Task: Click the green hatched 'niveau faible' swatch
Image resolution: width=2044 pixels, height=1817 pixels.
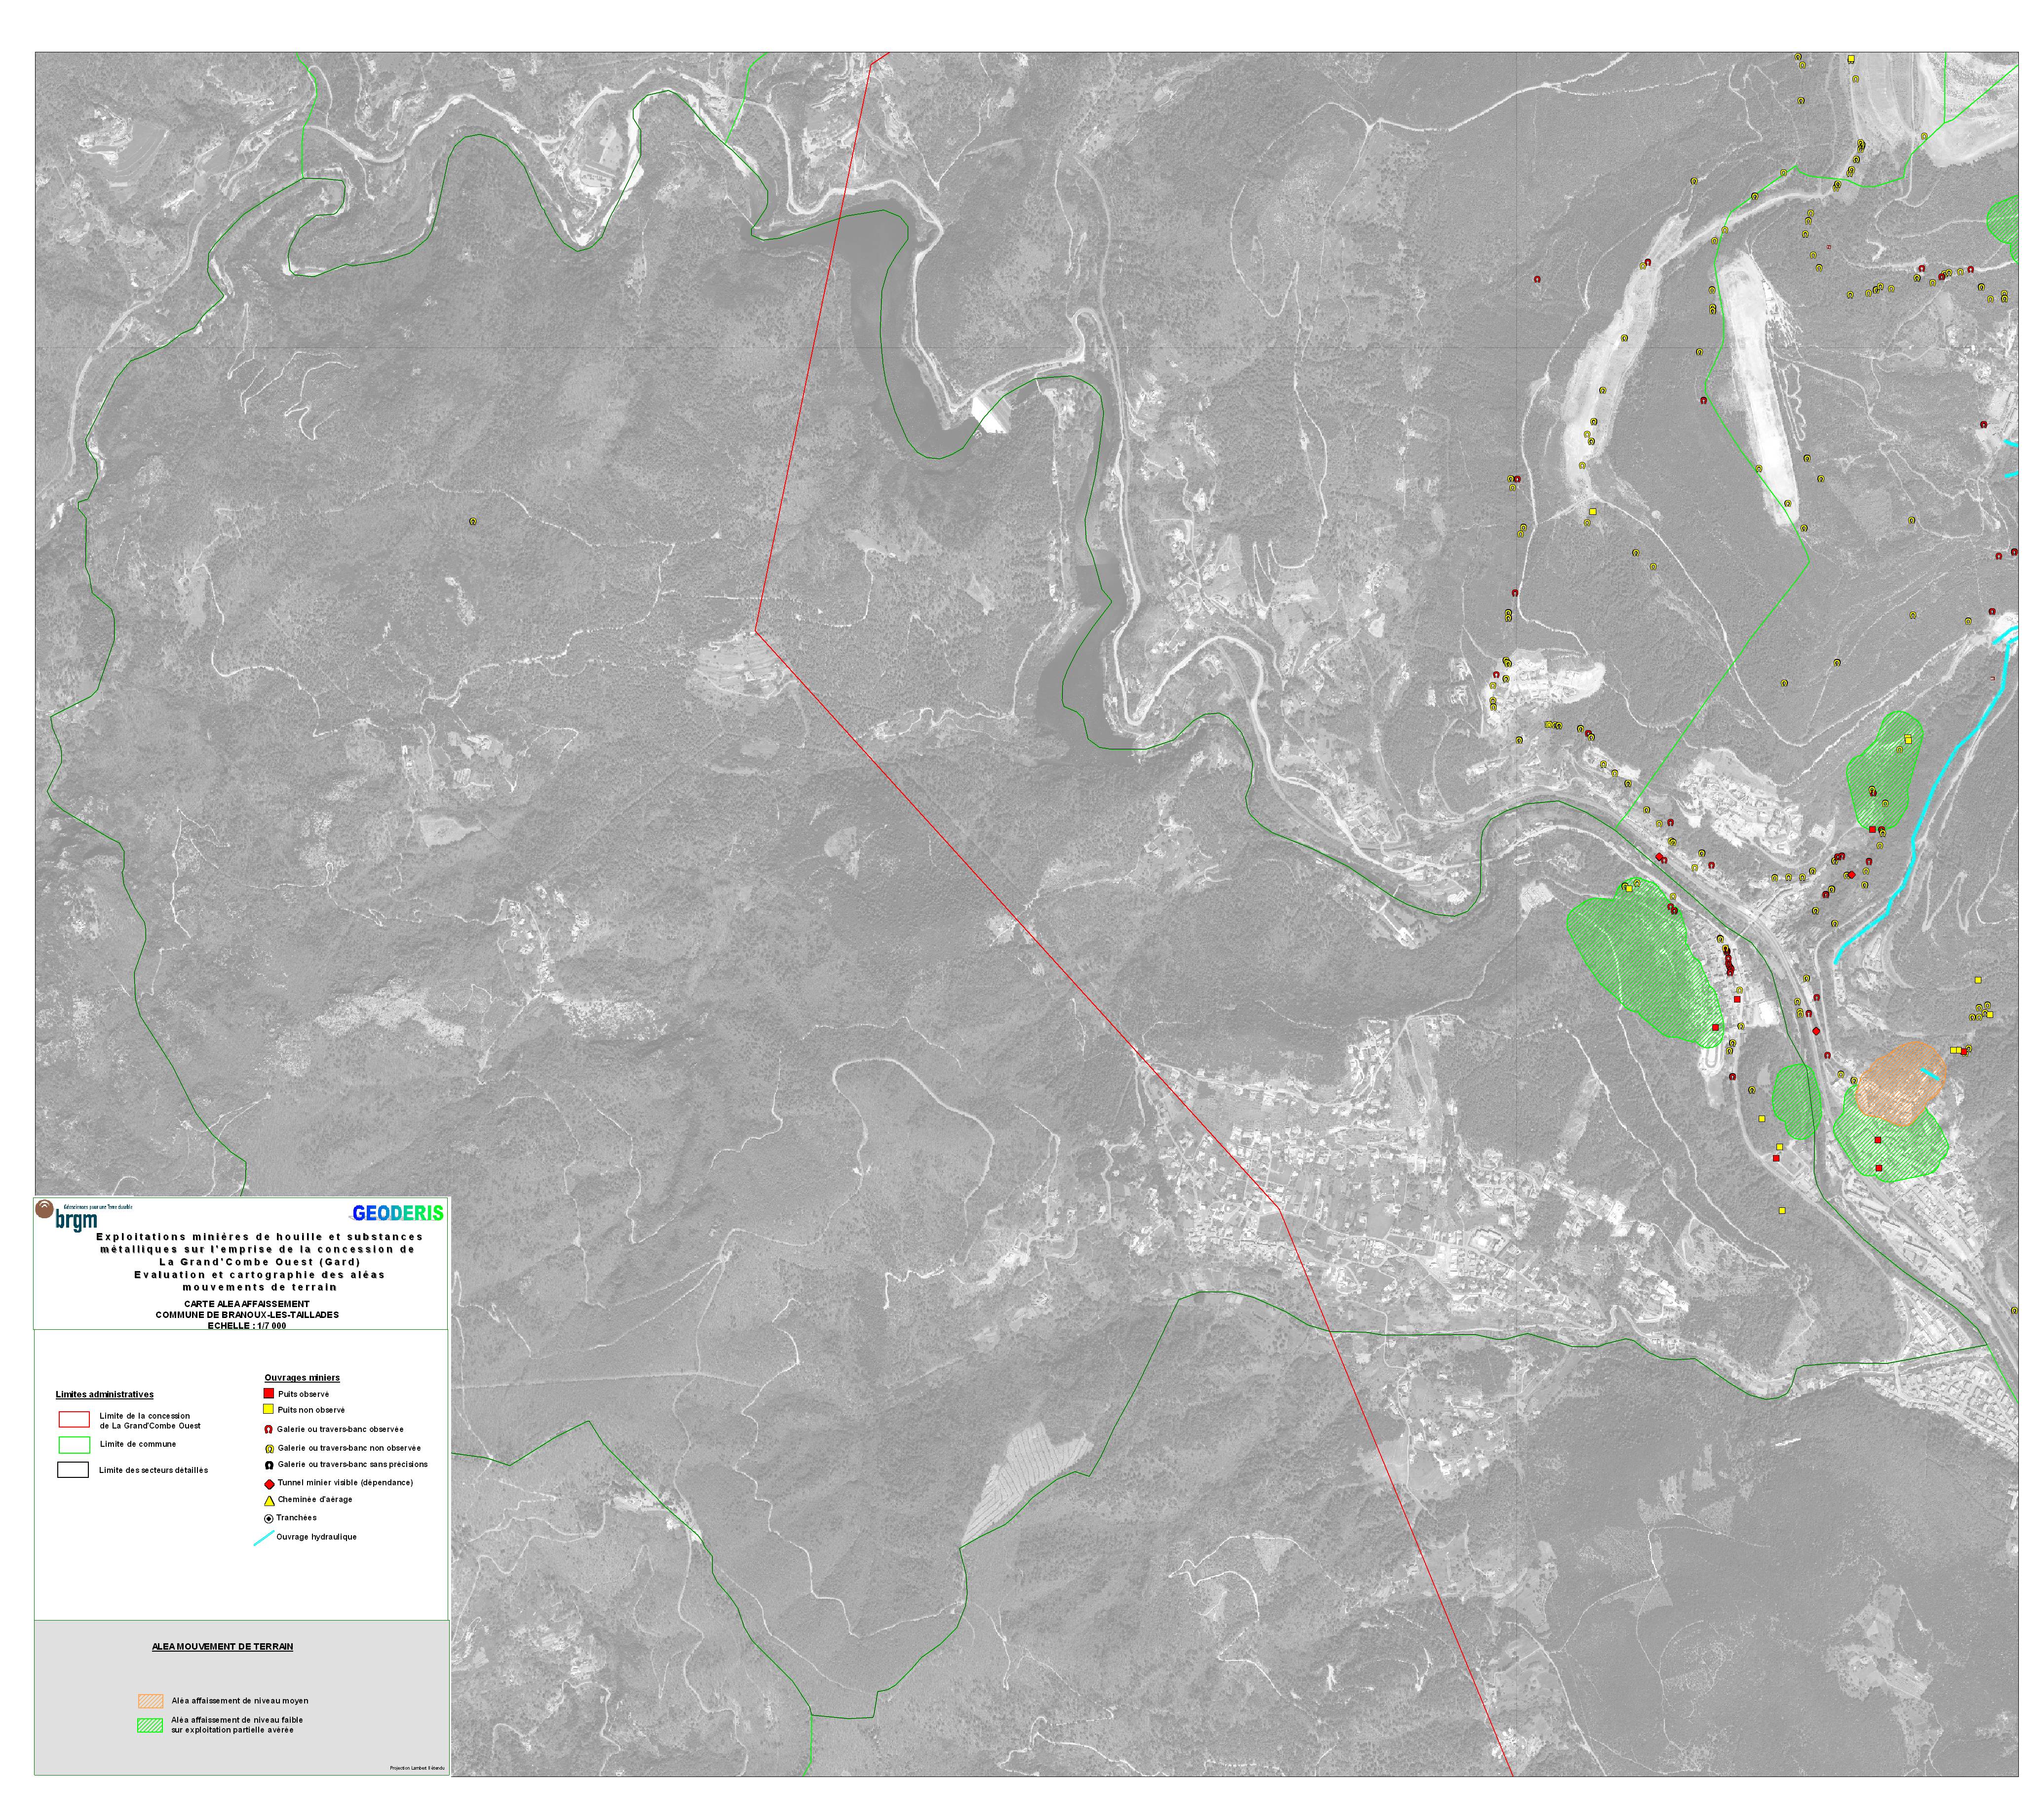Action: [x=150, y=1725]
